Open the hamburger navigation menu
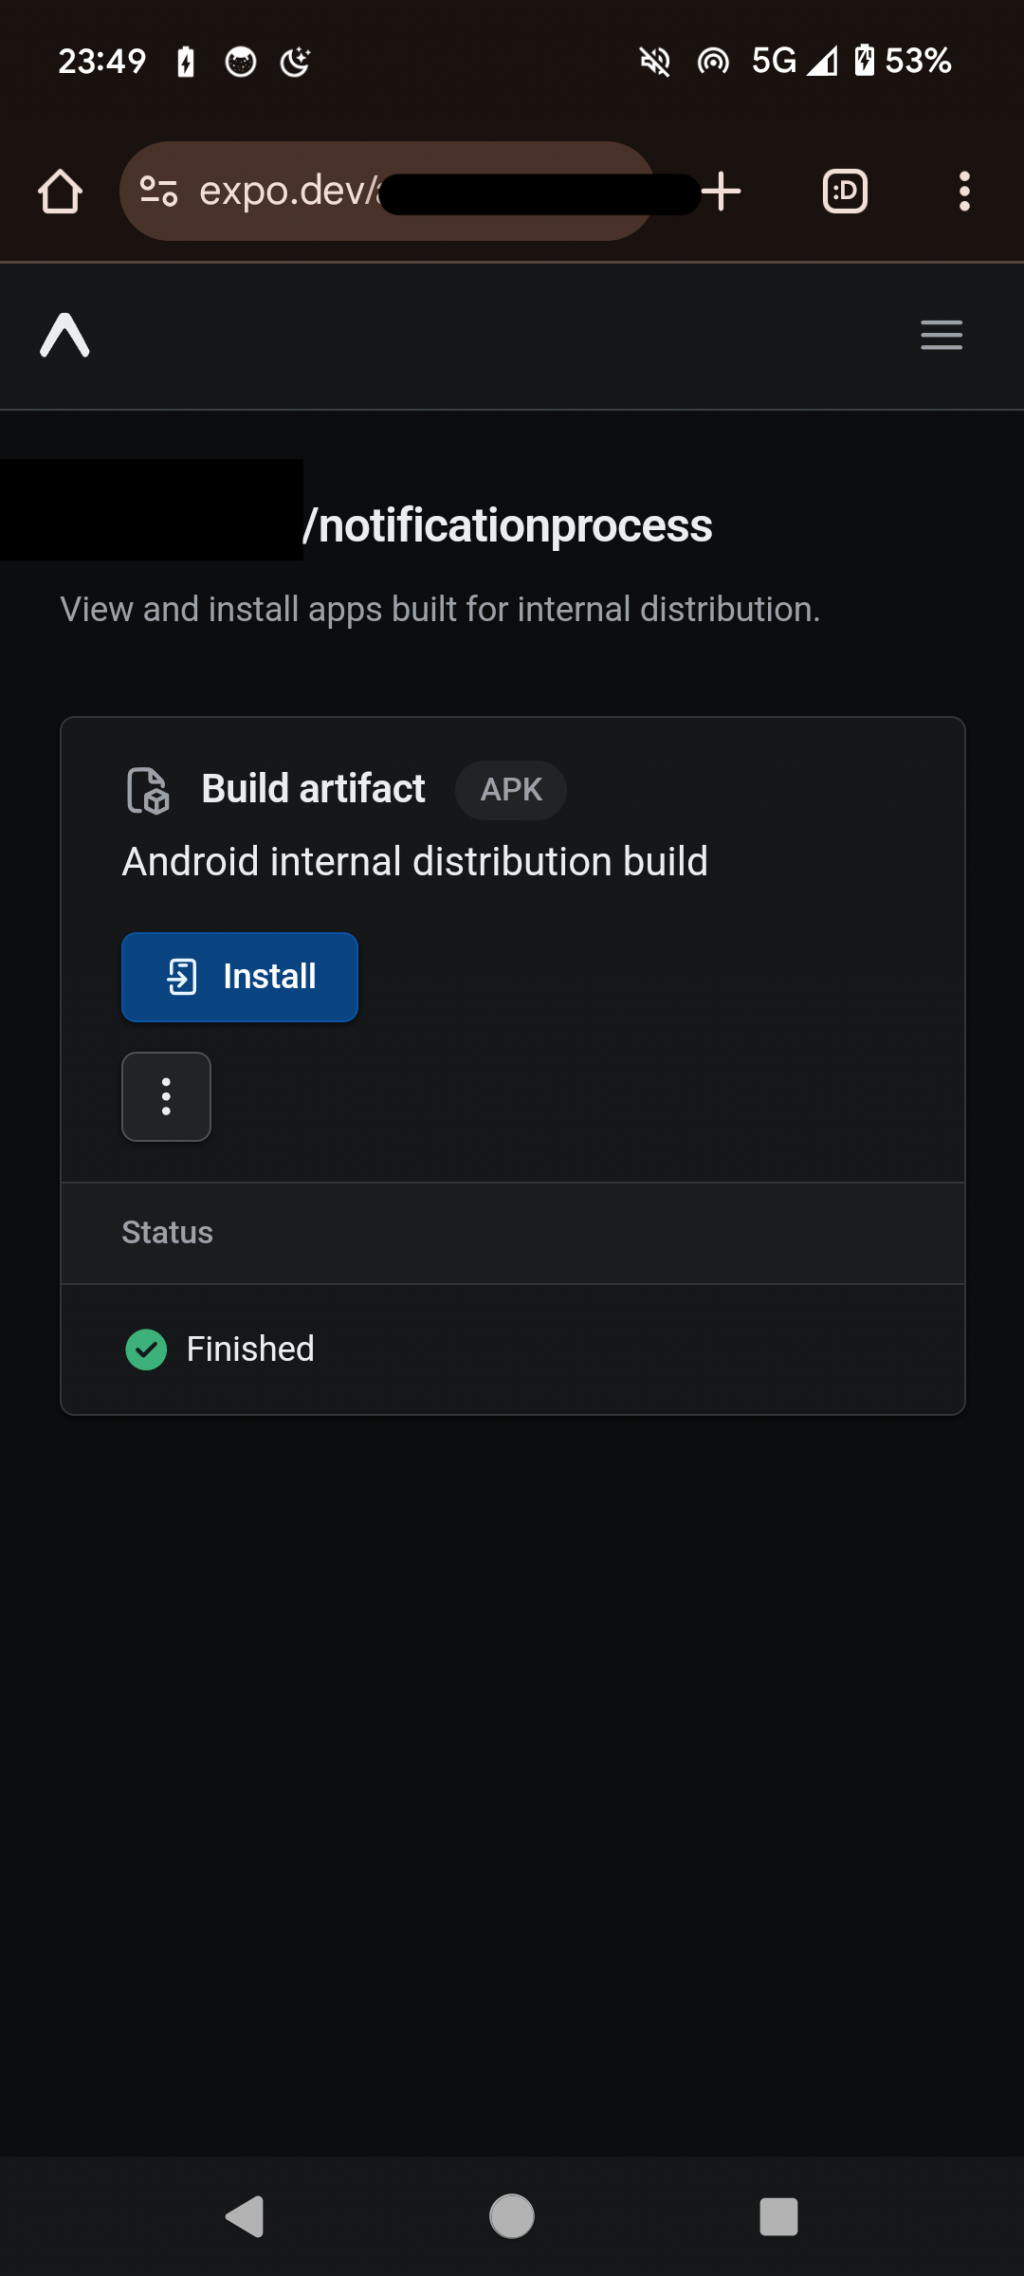The height and width of the screenshot is (2276, 1024). click(941, 335)
